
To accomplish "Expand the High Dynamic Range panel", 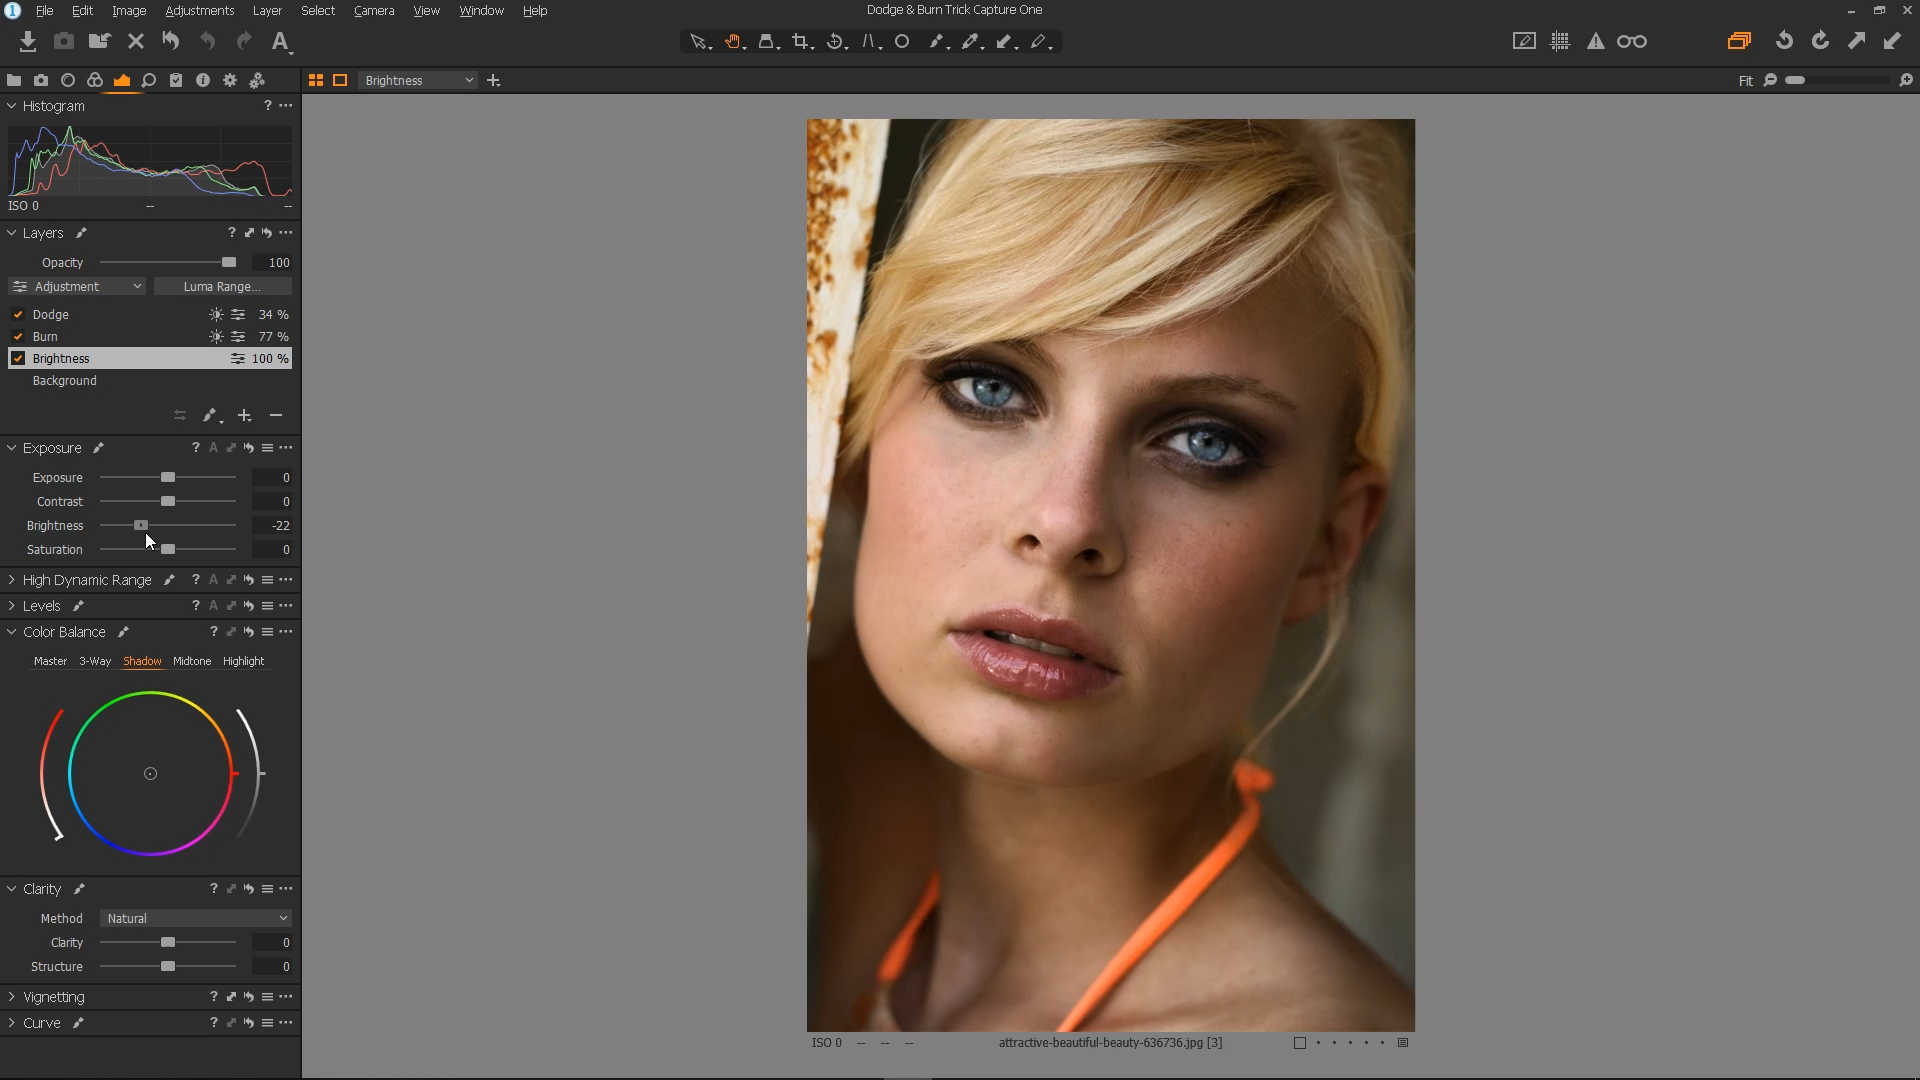I will click(11, 580).
